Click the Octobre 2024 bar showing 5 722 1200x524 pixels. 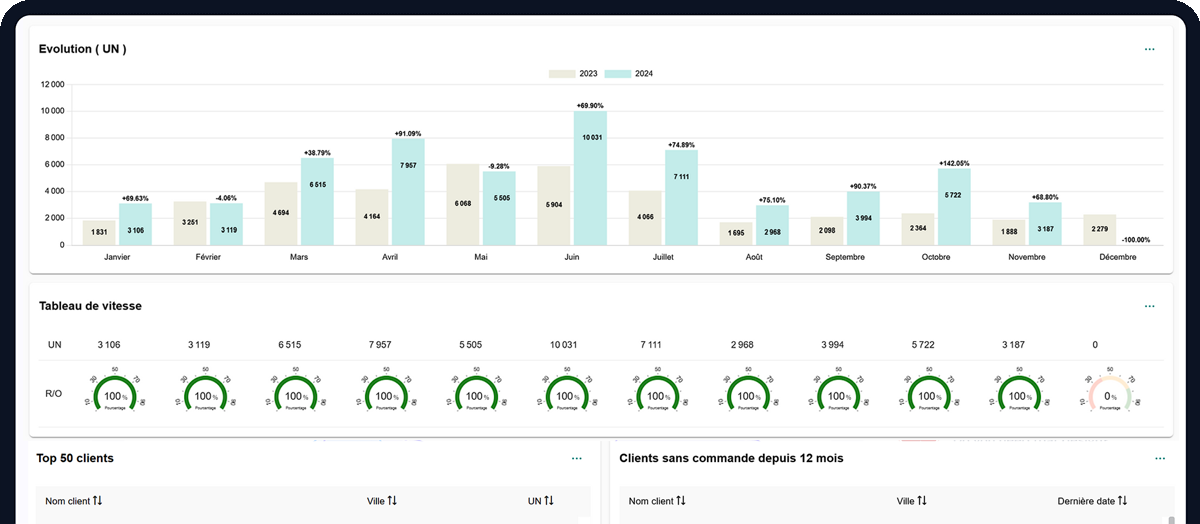click(x=954, y=207)
